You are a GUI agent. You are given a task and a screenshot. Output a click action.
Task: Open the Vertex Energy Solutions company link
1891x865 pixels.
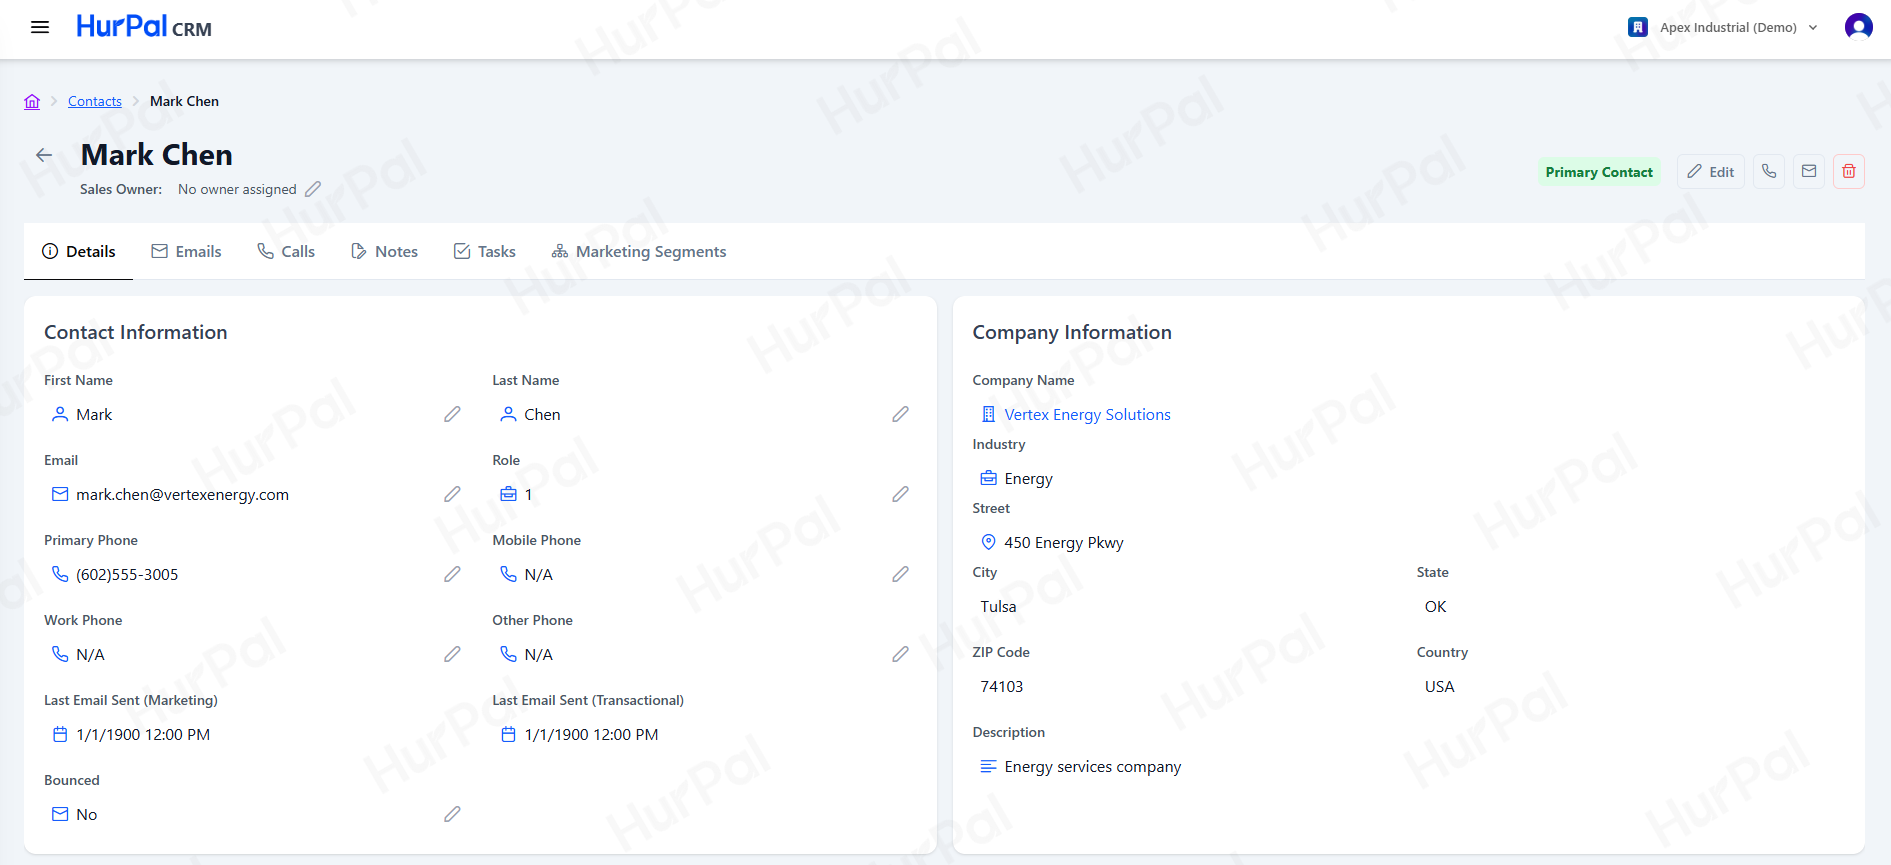pos(1087,414)
